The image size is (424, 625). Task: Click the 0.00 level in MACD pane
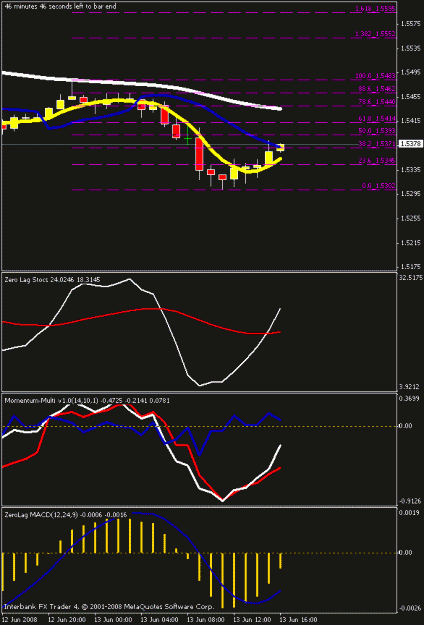click(x=406, y=553)
